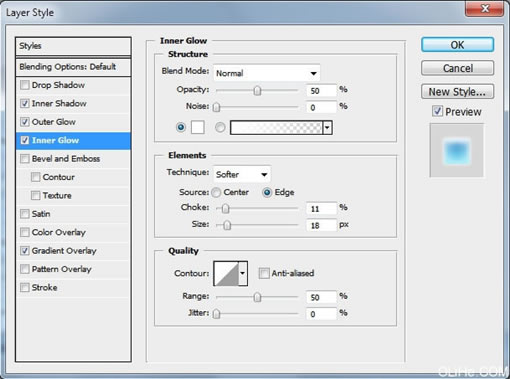Viewport: 510px width, 379px height.
Task: Click the Size value input field
Action: (321, 225)
